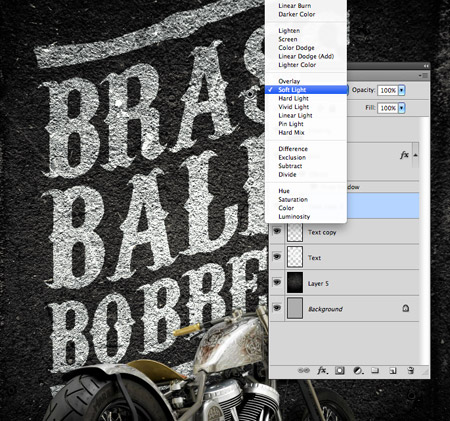Click the highlighted selected layer row
450x421 pixels.
(383, 206)
